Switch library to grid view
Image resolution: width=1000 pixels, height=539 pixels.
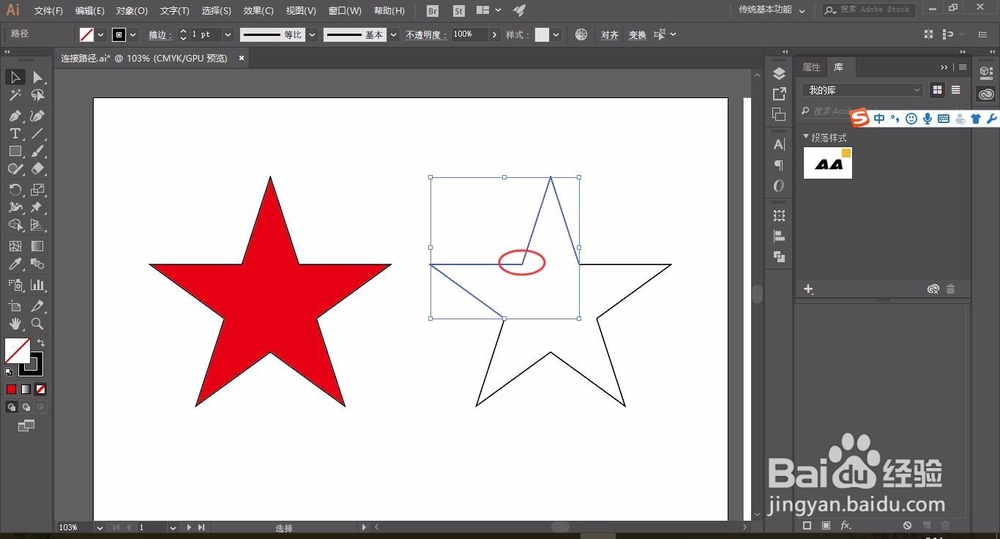[937, 90]
